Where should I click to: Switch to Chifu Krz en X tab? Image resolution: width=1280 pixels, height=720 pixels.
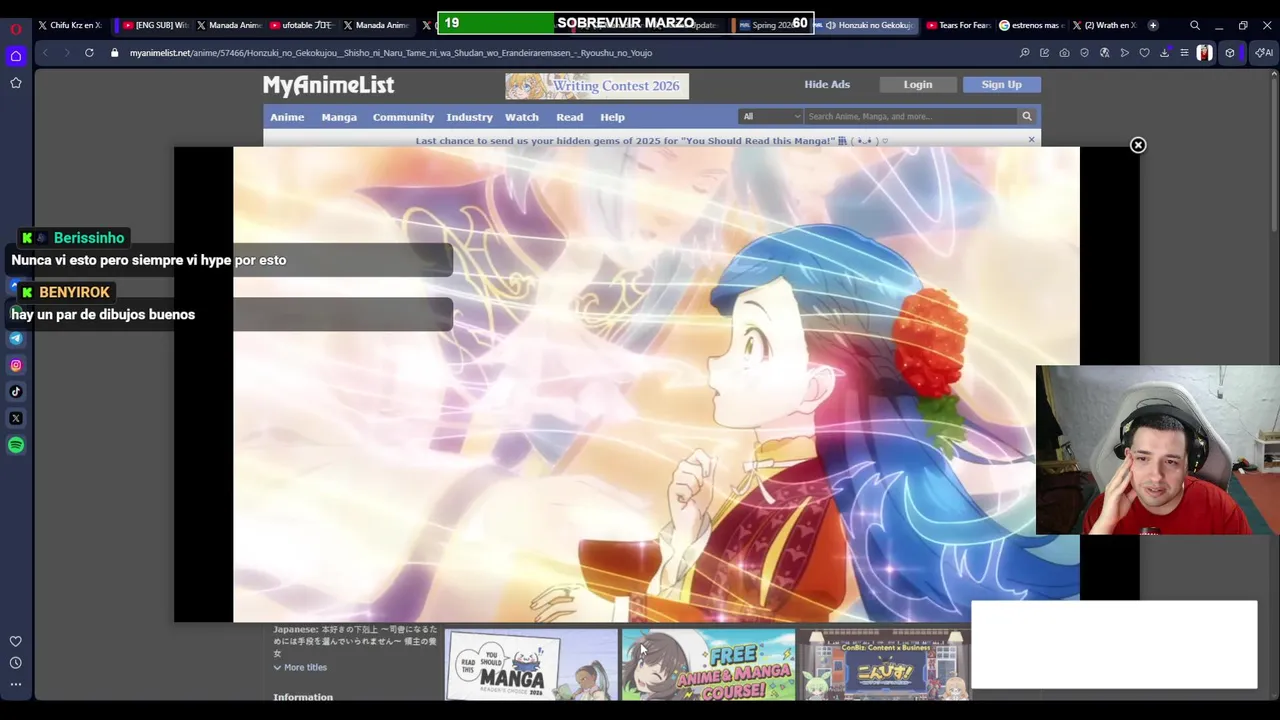pos(70,25)
